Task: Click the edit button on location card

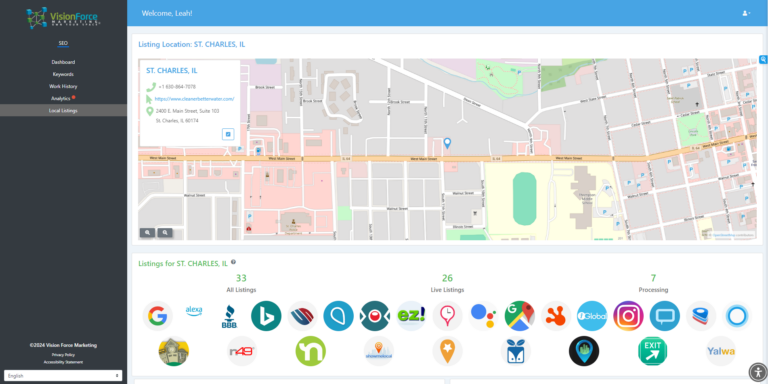Action: pyautogui.click(x=228, y=134)
